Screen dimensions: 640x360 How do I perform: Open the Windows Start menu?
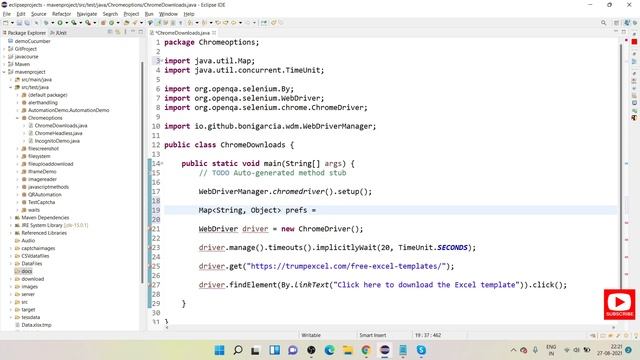pos(219,350)
